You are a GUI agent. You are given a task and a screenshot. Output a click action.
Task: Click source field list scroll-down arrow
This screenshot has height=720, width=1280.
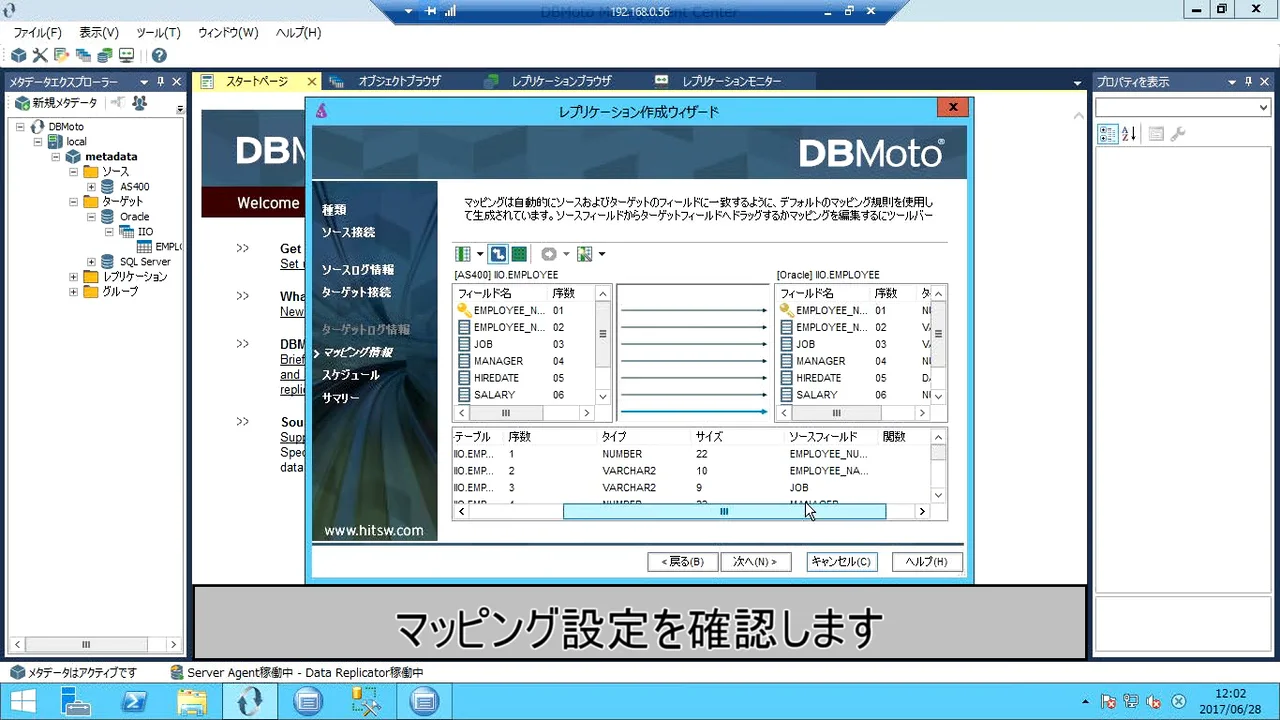(x=602, y=396)
